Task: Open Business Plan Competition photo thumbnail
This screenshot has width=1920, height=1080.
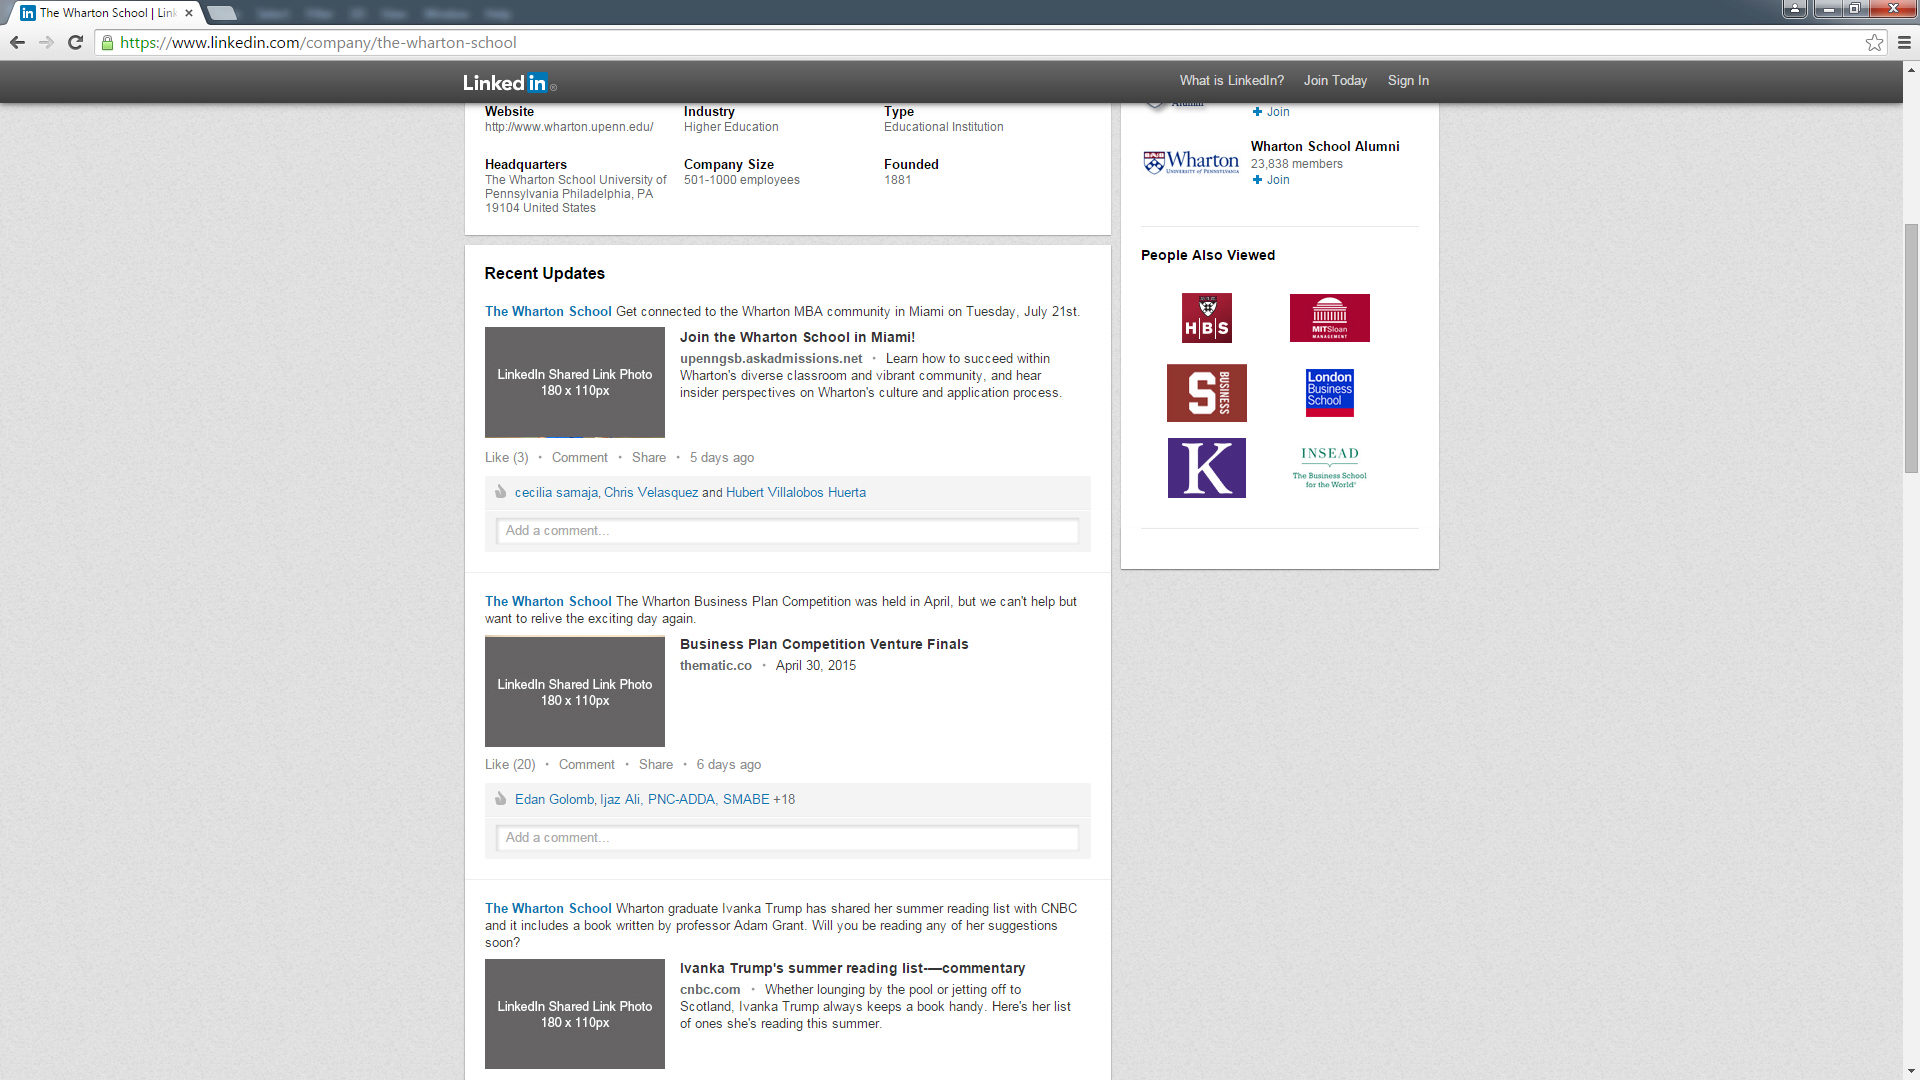Action: click(x=575, y=691)
